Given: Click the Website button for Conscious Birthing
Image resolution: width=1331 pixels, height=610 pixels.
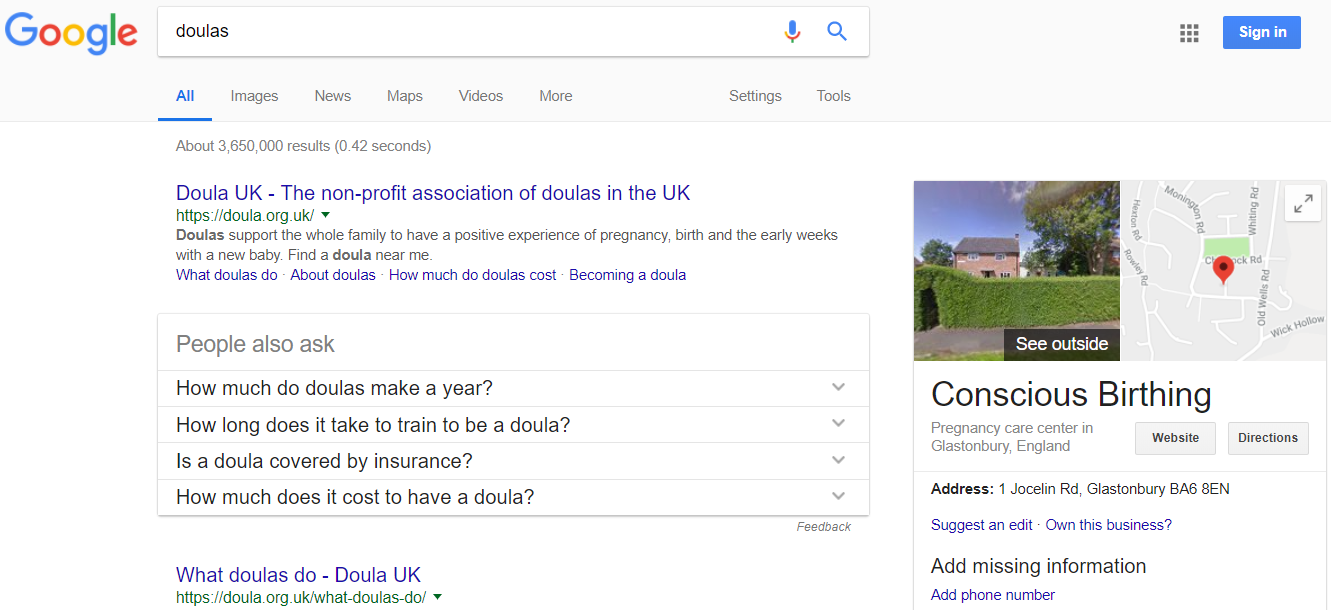Looking at the screenshot, I should tap(1175, 438).
